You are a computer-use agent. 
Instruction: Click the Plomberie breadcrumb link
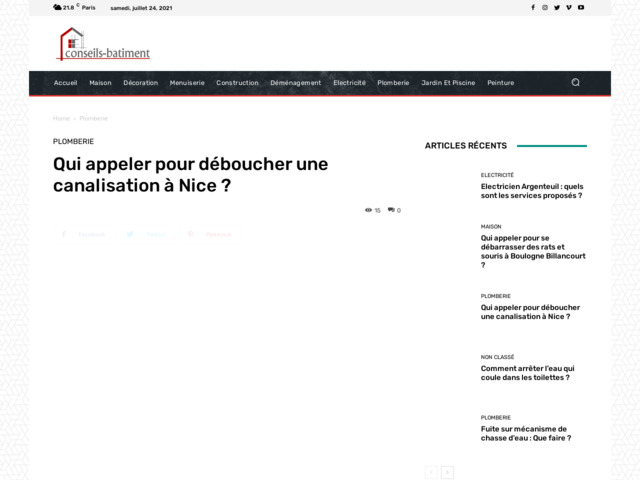(x=93, y=118)
